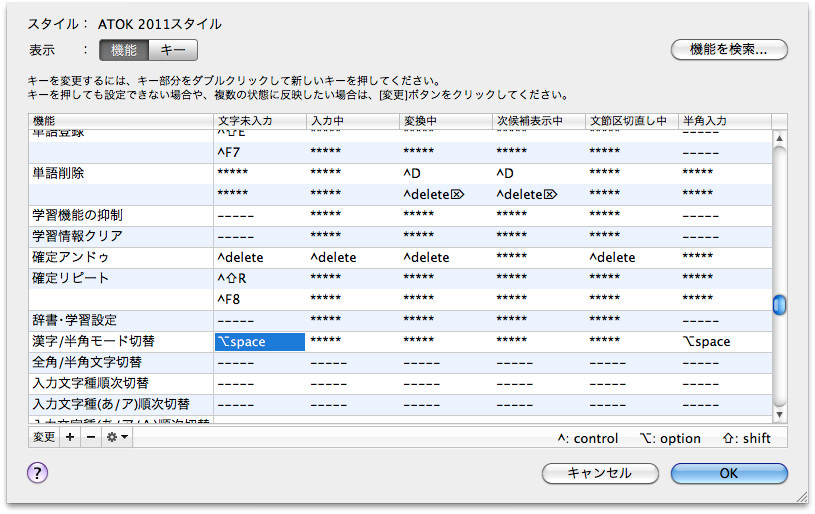The image size is (815, 514).
Task: Select the 学習情報クリア row
Action: click(x=400, y=236)
